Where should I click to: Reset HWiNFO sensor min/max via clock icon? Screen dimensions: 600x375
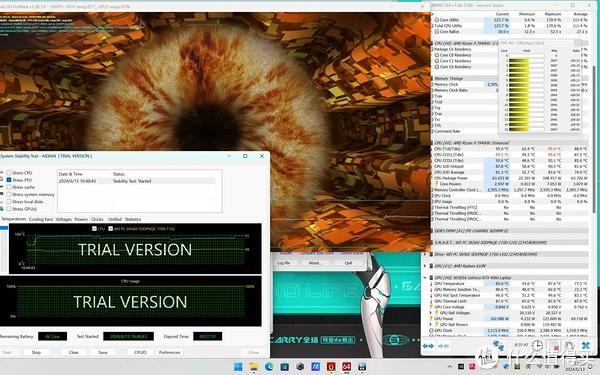click(x=537, y=346)
